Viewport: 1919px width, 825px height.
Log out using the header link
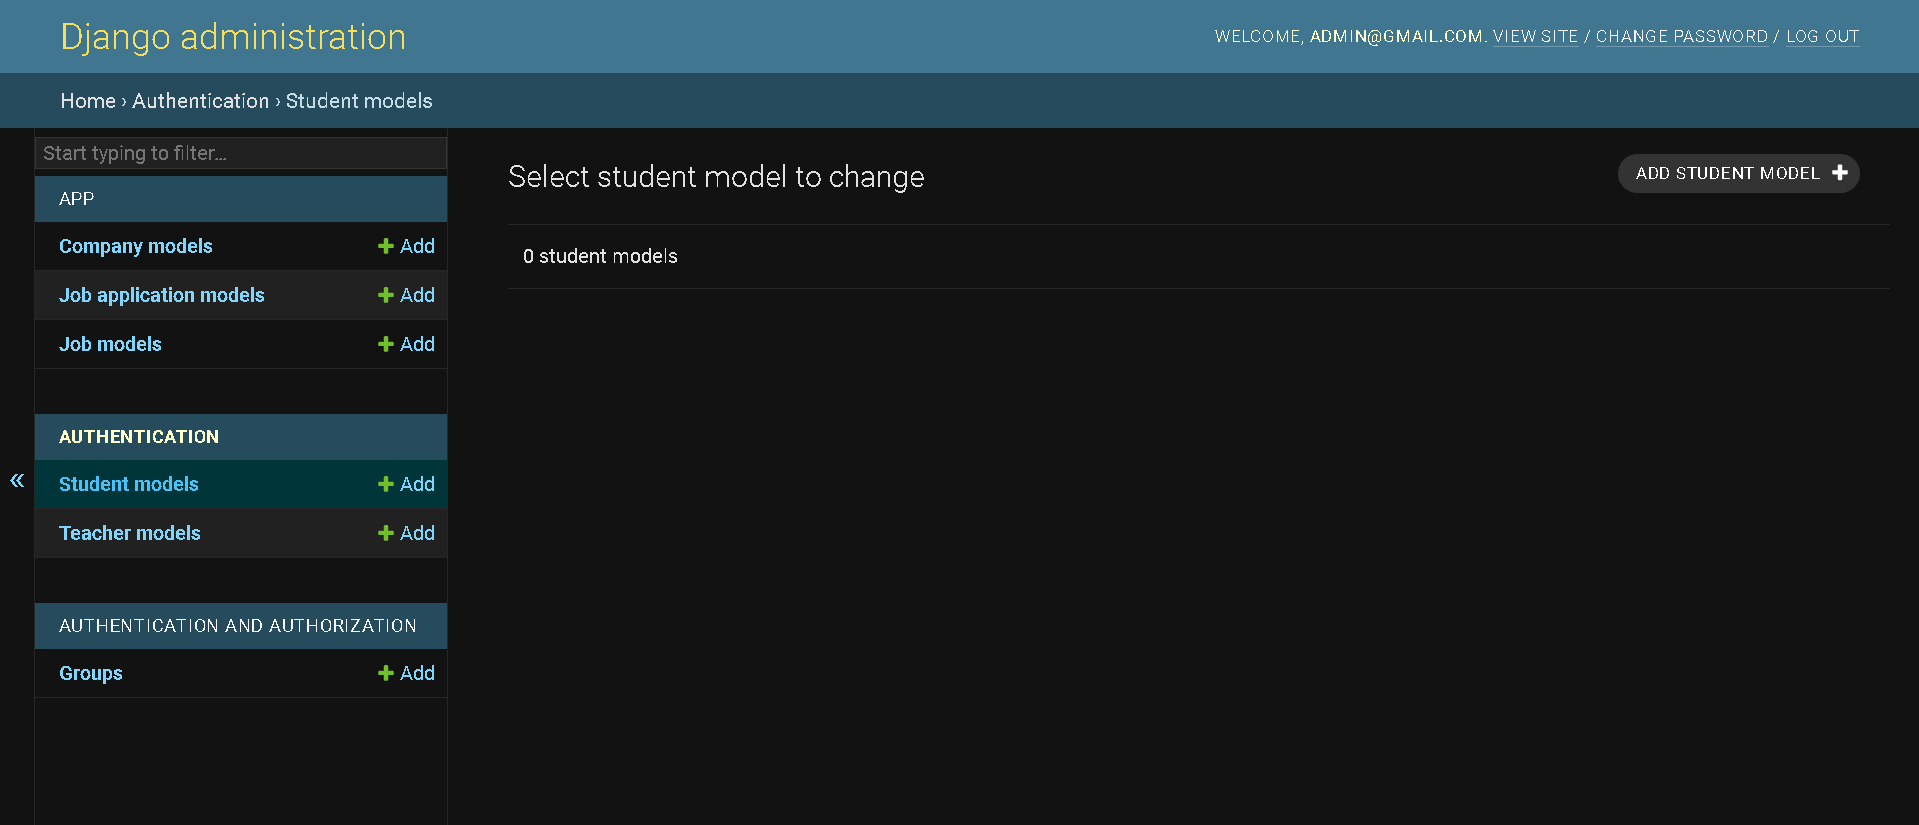[x=1822, y=36]
